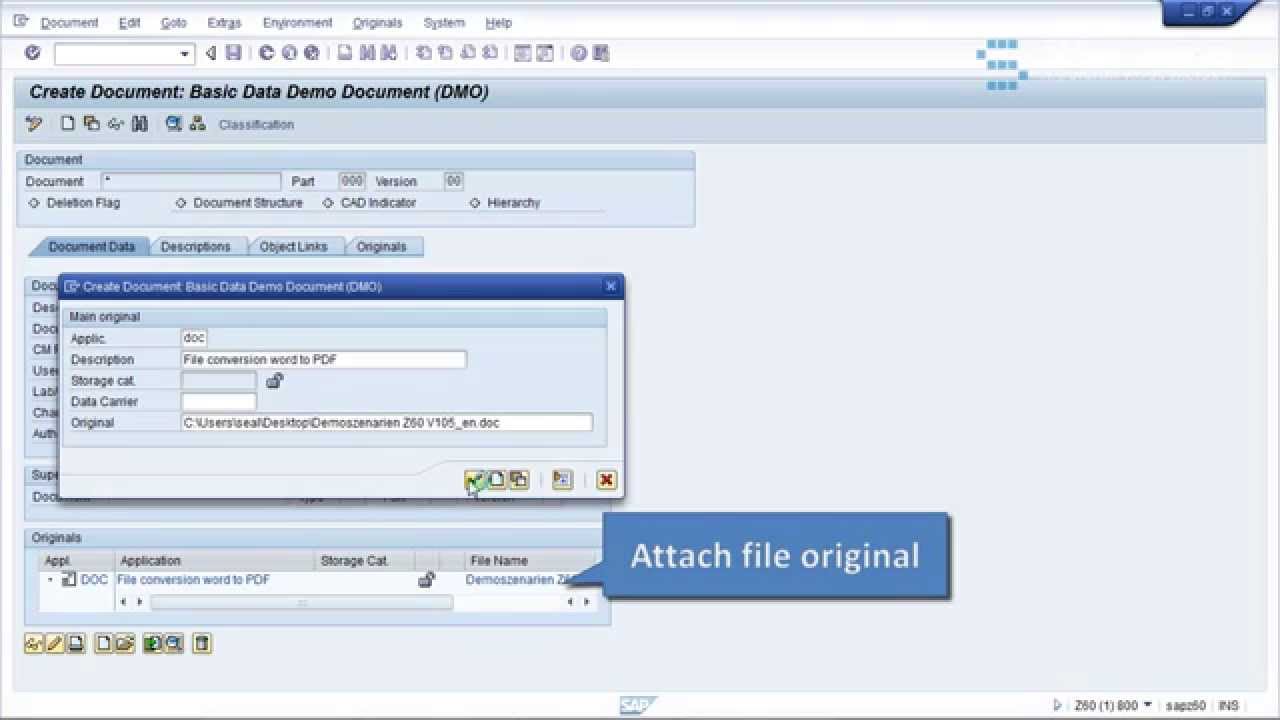Confirm the Main original dialog with green checkmark
Viewport: 1280px width, 720px height.
(x=475, y=480)
